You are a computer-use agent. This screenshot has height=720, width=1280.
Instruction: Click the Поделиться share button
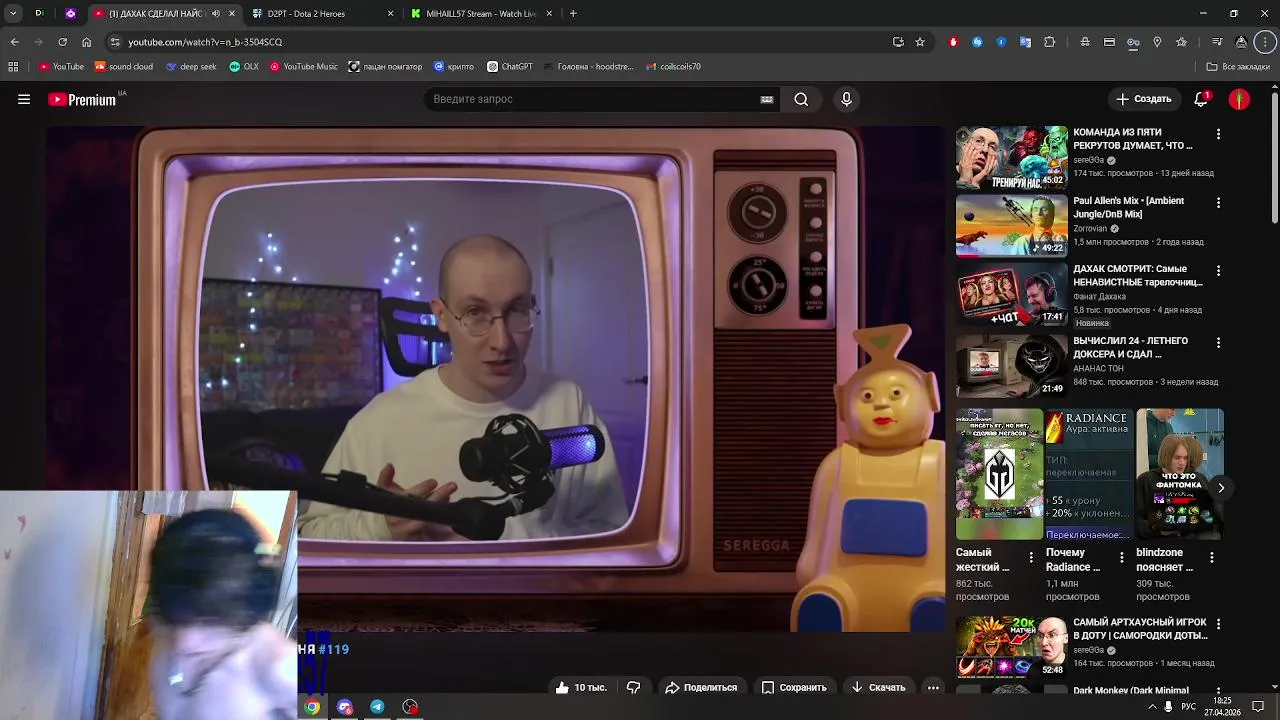(x=702, y=687)
